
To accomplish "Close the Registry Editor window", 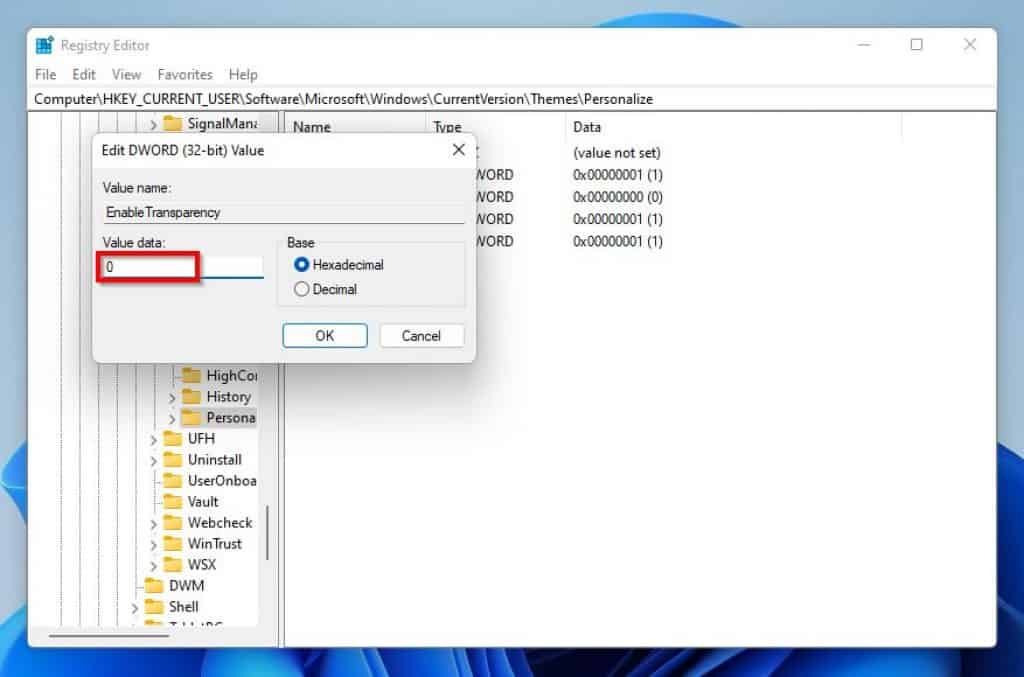I will tap(970, 44).
